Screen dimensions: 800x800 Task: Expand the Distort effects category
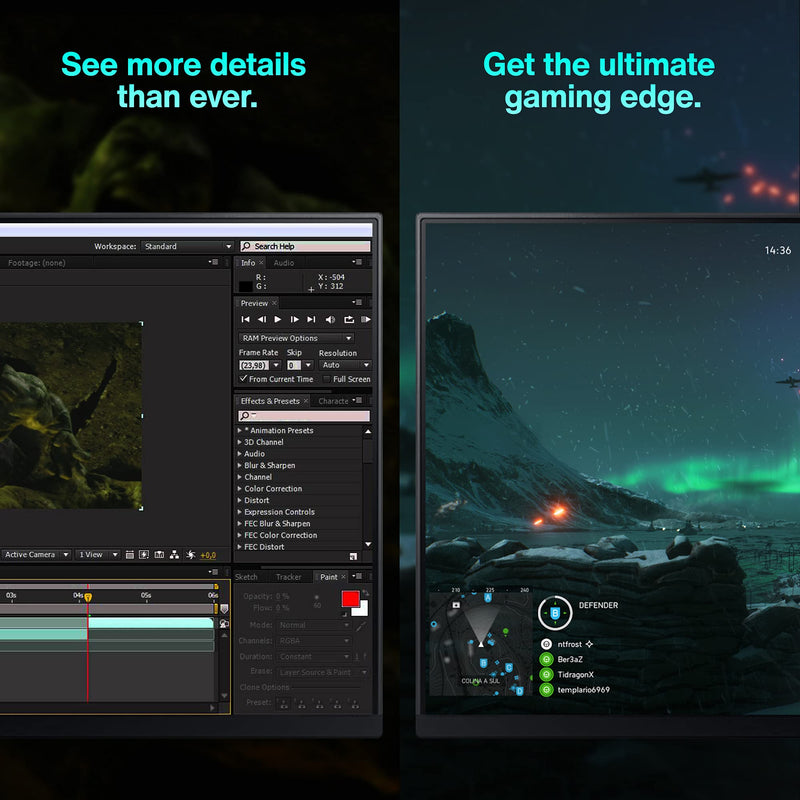pos(239,500)
